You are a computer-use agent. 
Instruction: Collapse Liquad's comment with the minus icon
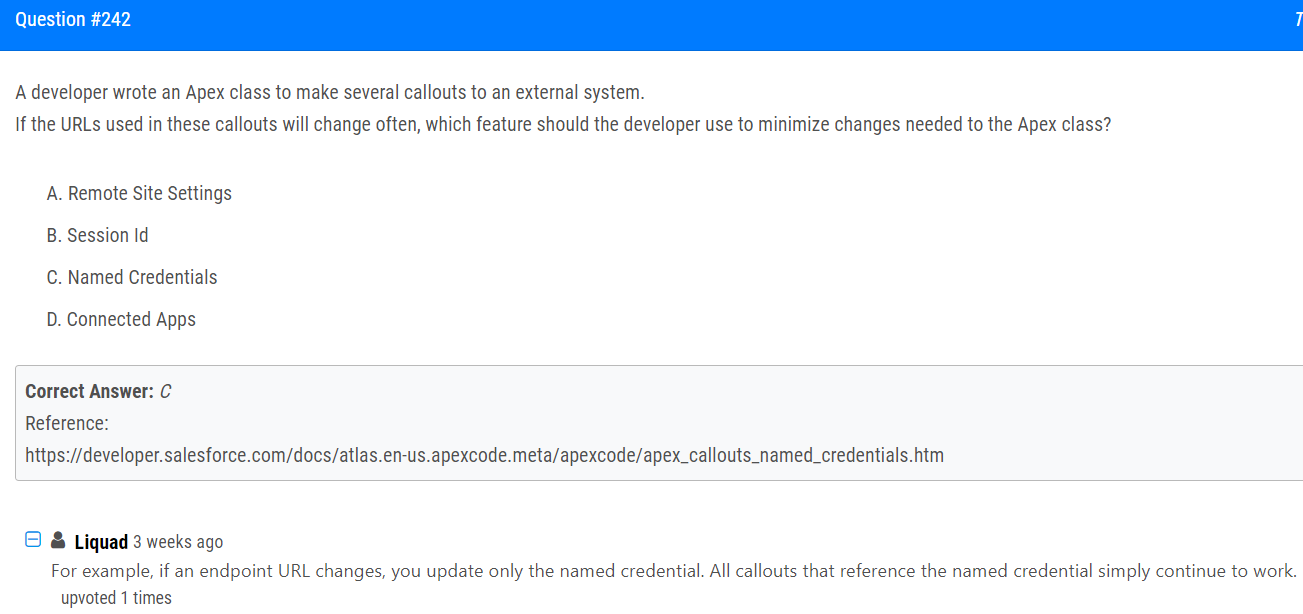point(32,540)
